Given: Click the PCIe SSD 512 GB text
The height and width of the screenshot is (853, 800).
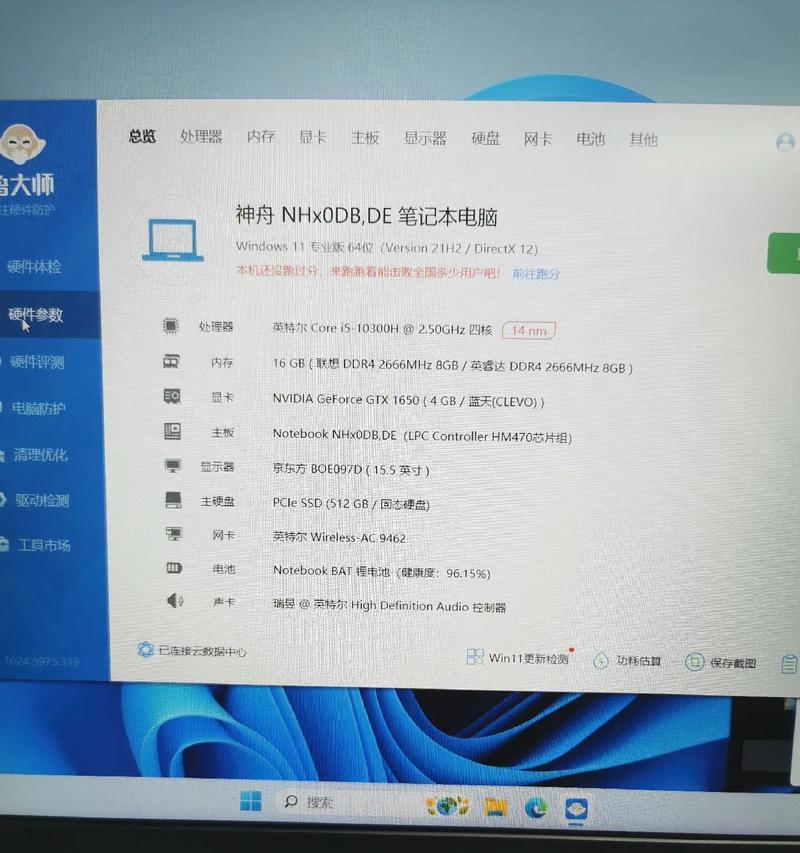Looking at the screenshot, I should tap(351, 503).
